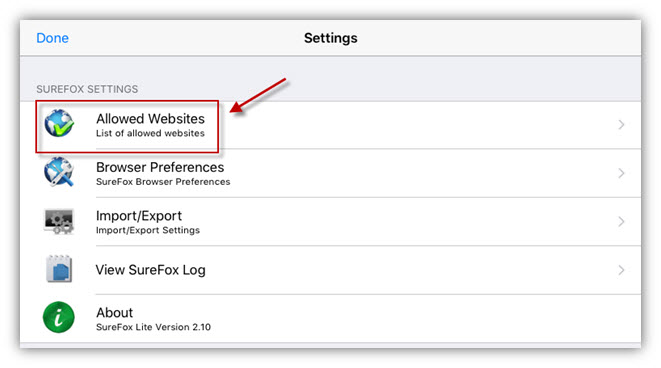The width and height of the screenshot is (661, 368).
Task: Expand Browser Preferences row chevron
Action: click(621, 173)
